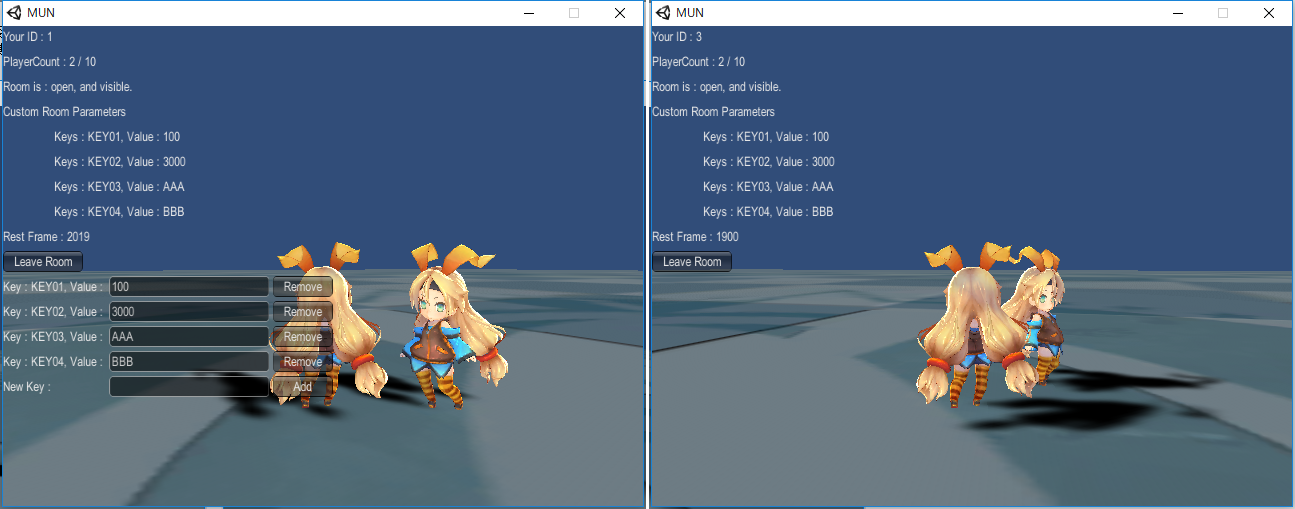Click the empty New Key input field
This screenshot has height=509, width=1295.
[189, 387]
